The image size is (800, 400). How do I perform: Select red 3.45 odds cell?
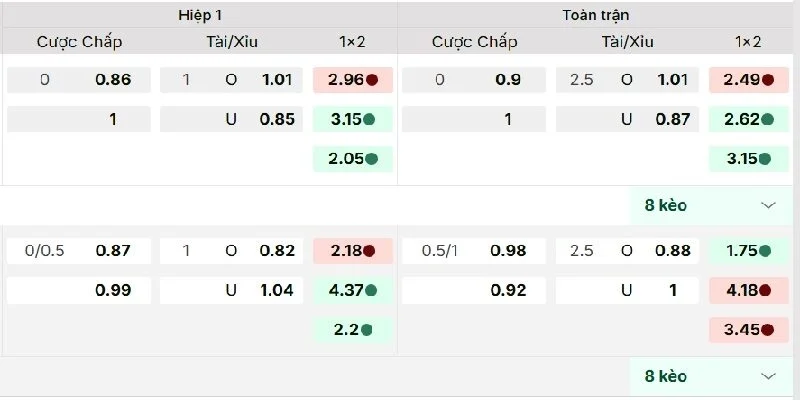point(746,329)
